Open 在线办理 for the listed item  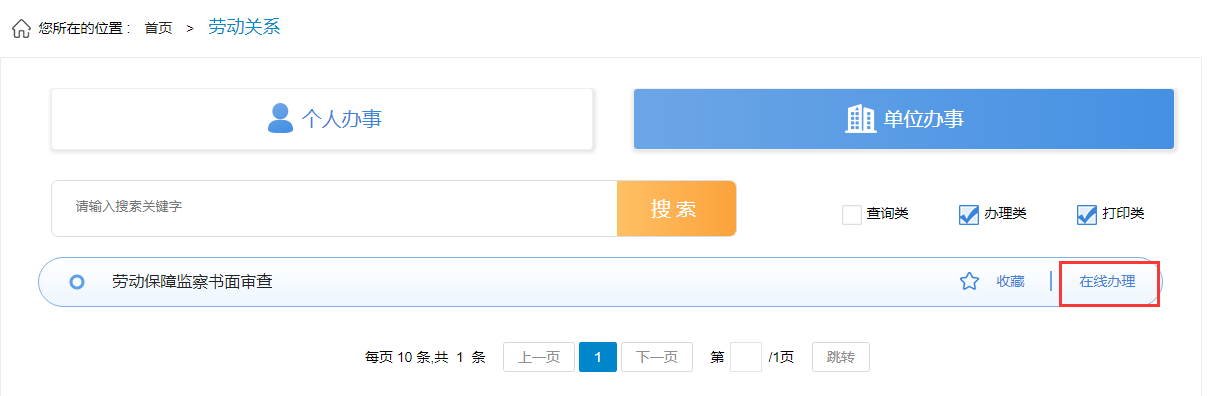coord(1108,282)
